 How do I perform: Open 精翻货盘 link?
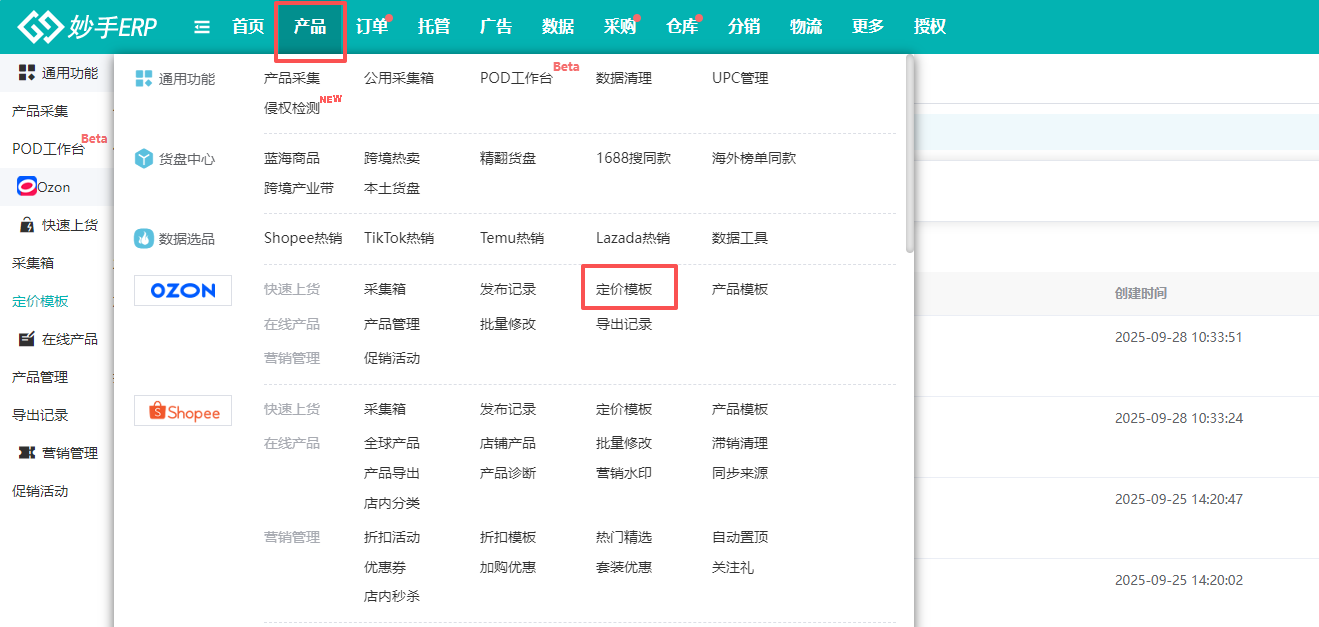[x=508, y=158]
